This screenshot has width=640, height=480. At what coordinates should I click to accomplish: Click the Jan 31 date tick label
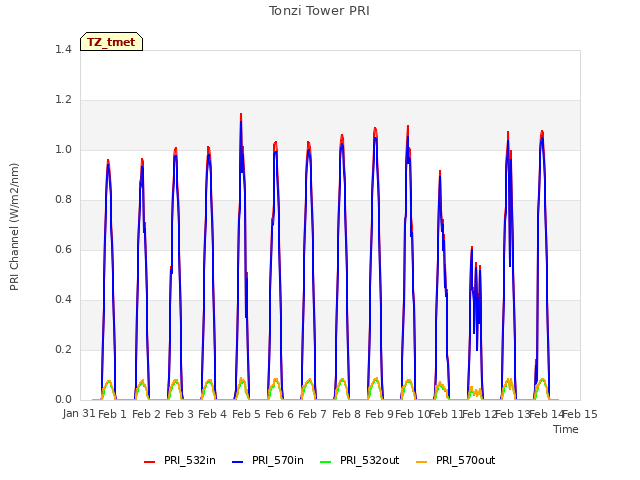pos(79,414)
